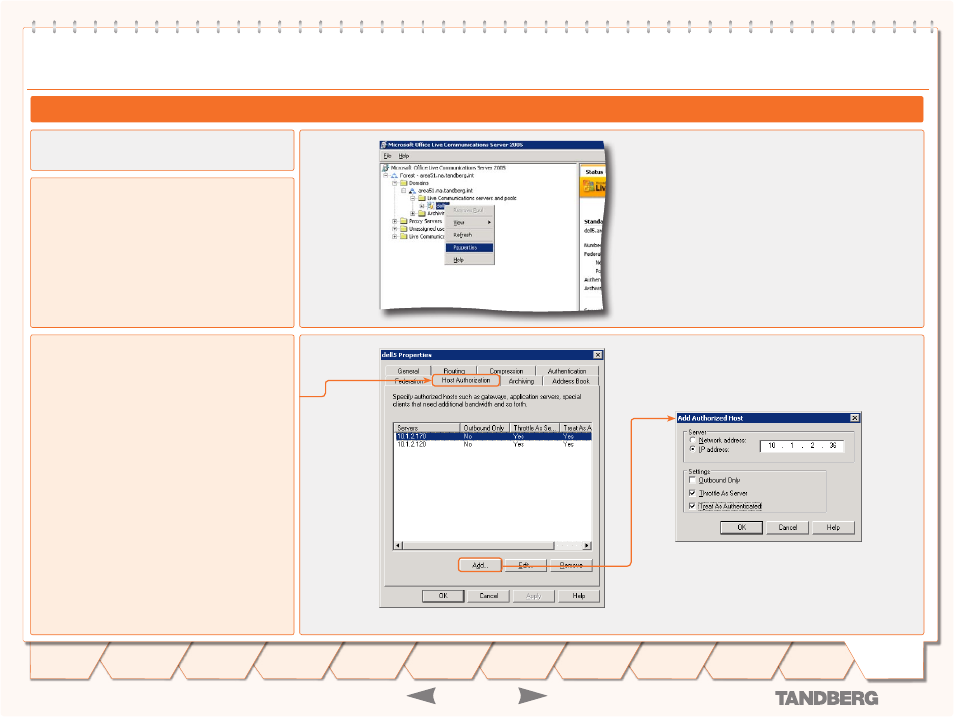Click the Domains folder icon
Screen dimensions: 954x717
403,183
